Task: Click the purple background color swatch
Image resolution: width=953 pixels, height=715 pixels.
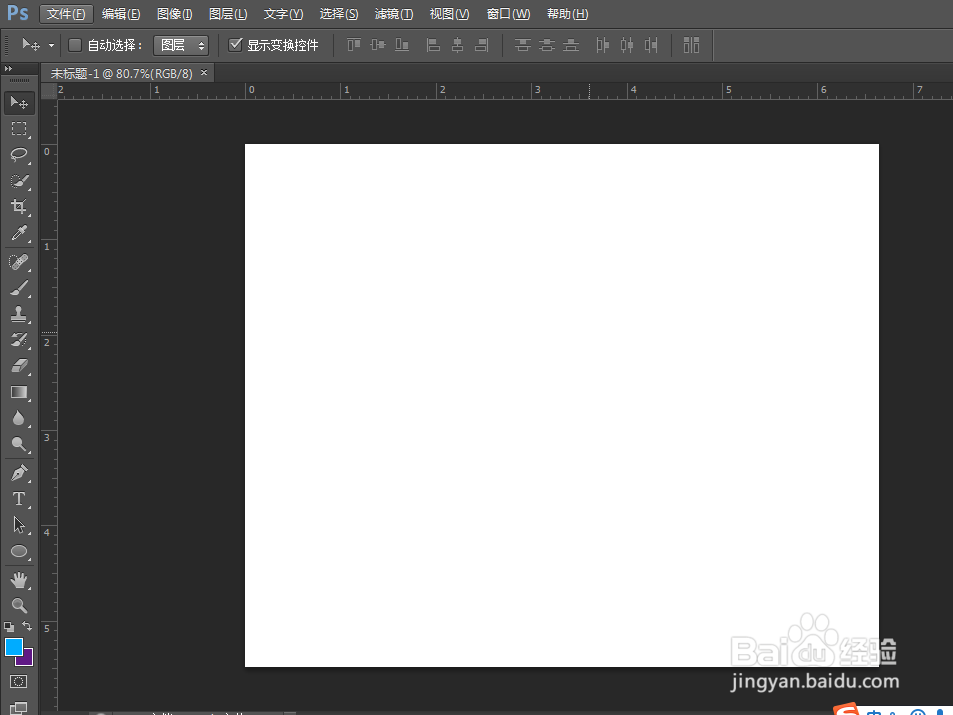Action: 28,660
